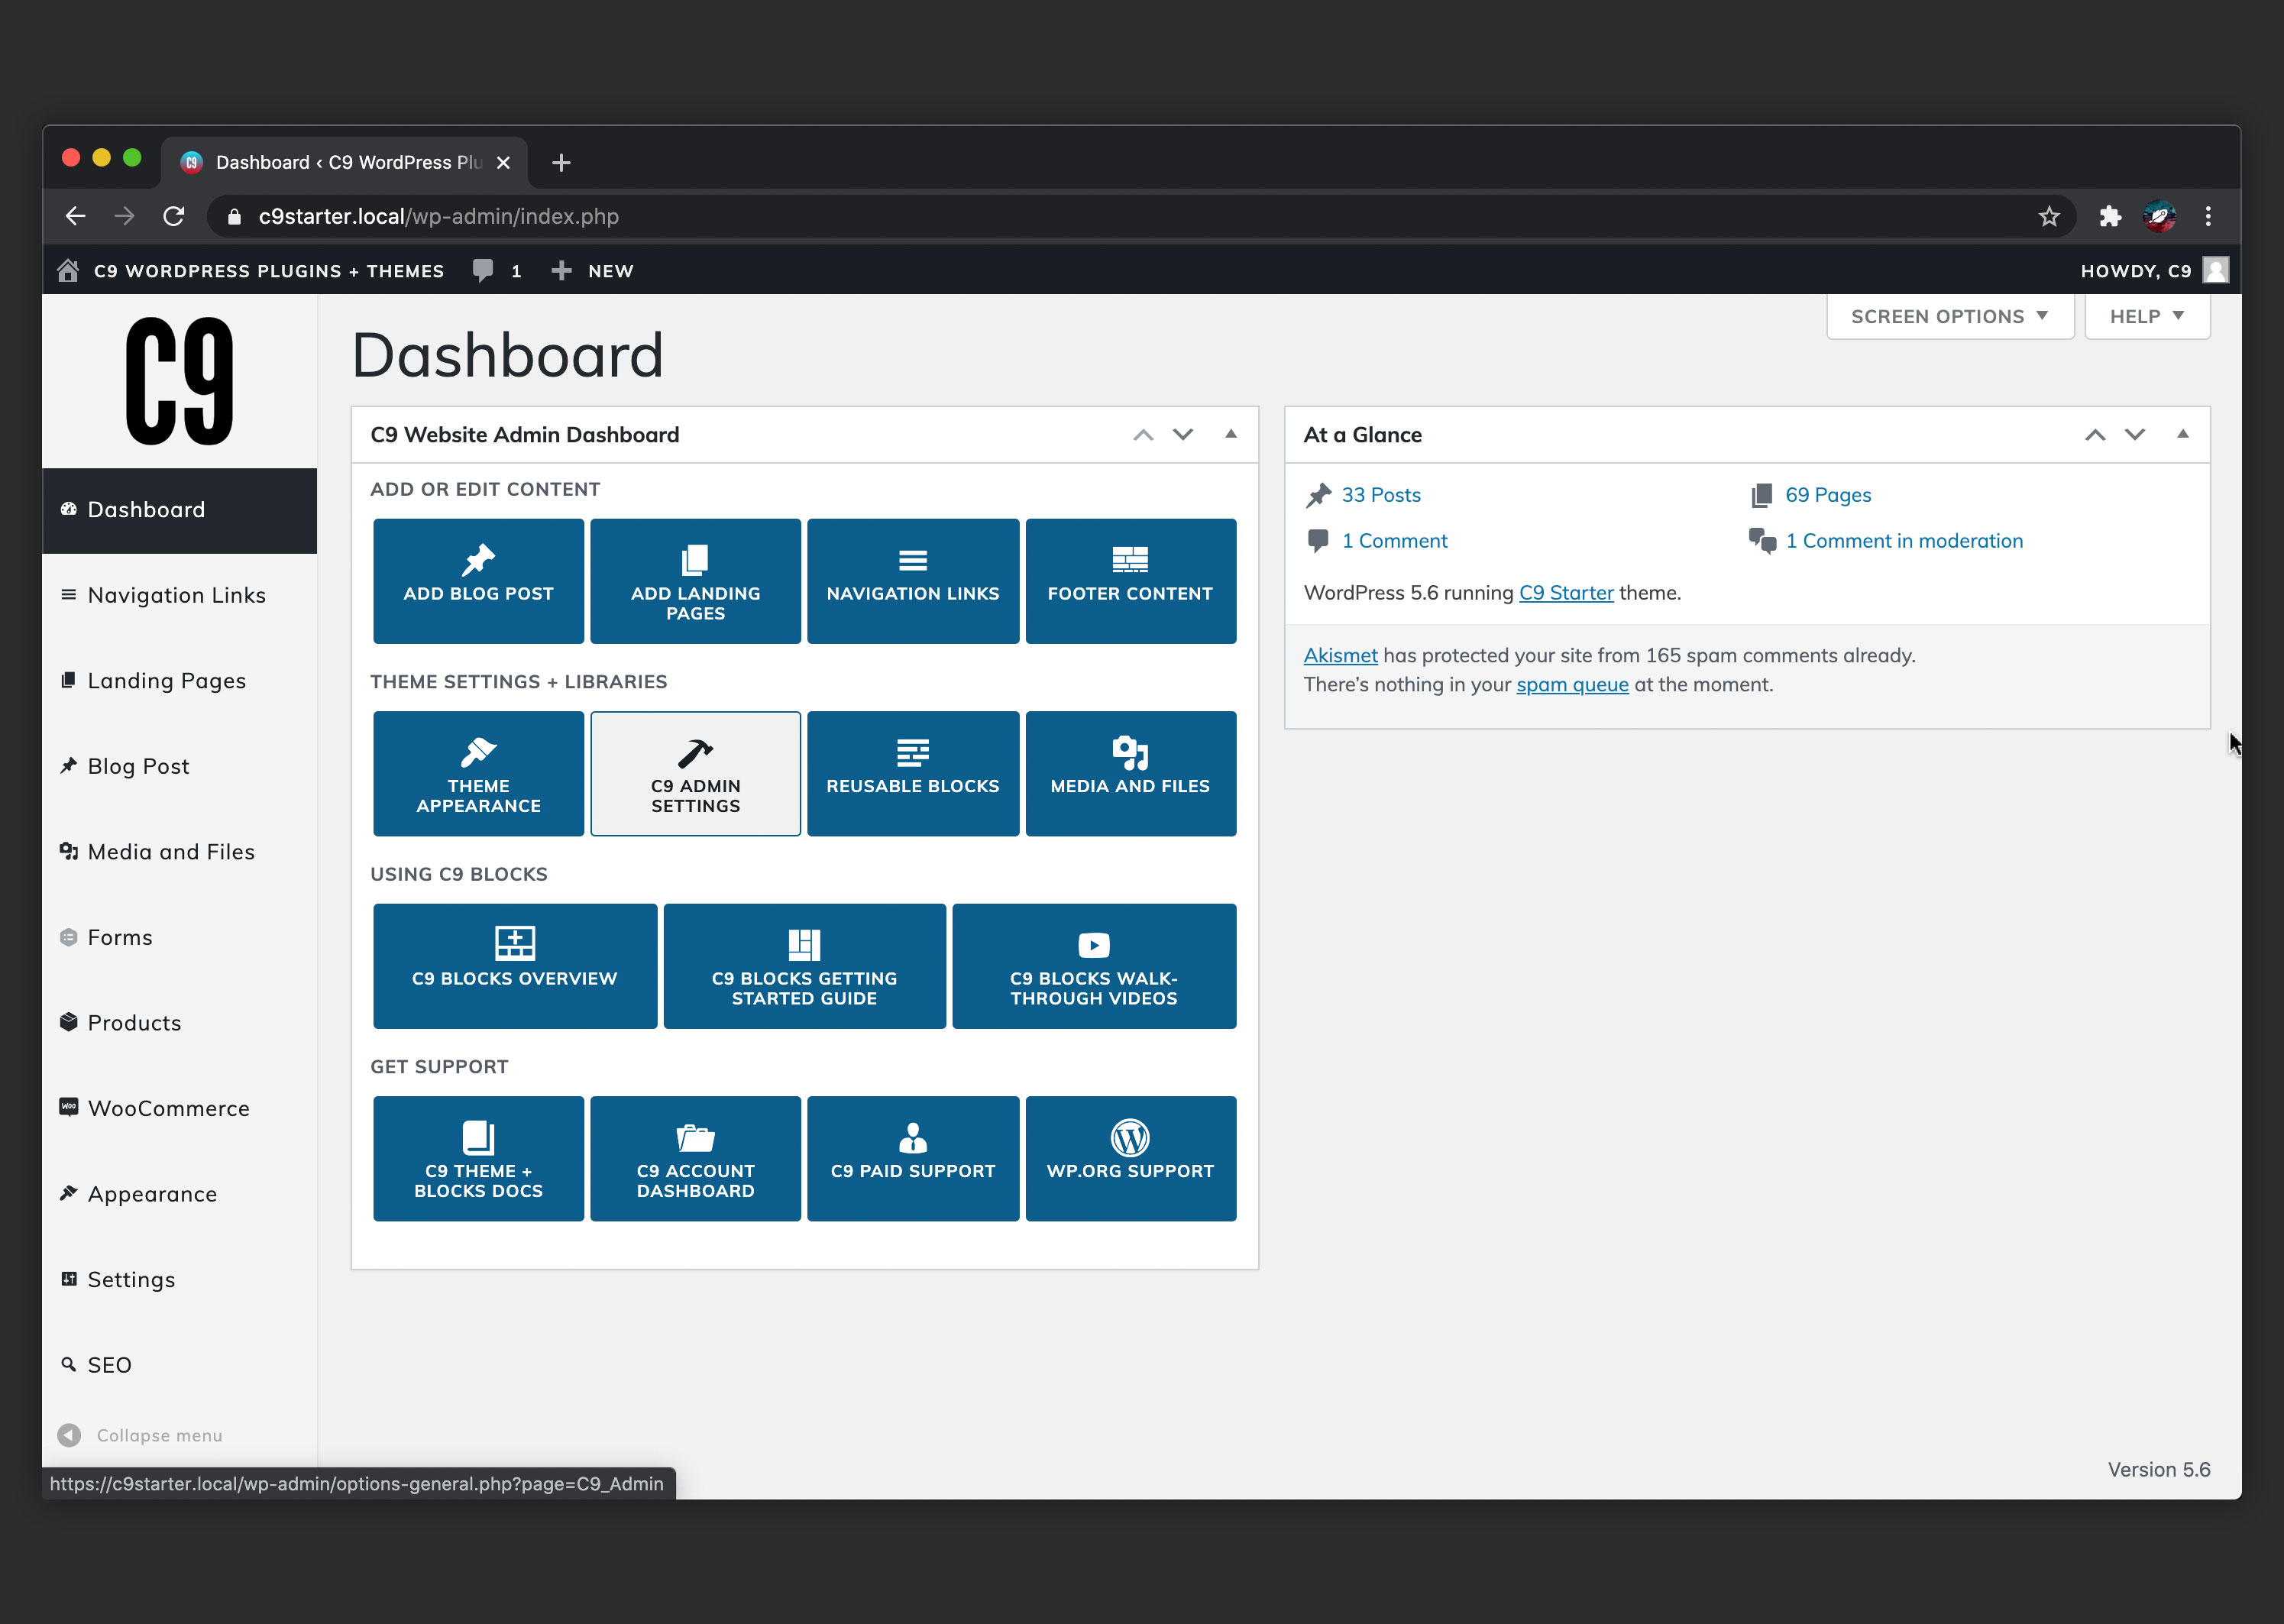Click the WP.org Support WordPress logo tile
The height and width of the screenshot is (1624, 2284).
[1130, 1158]
